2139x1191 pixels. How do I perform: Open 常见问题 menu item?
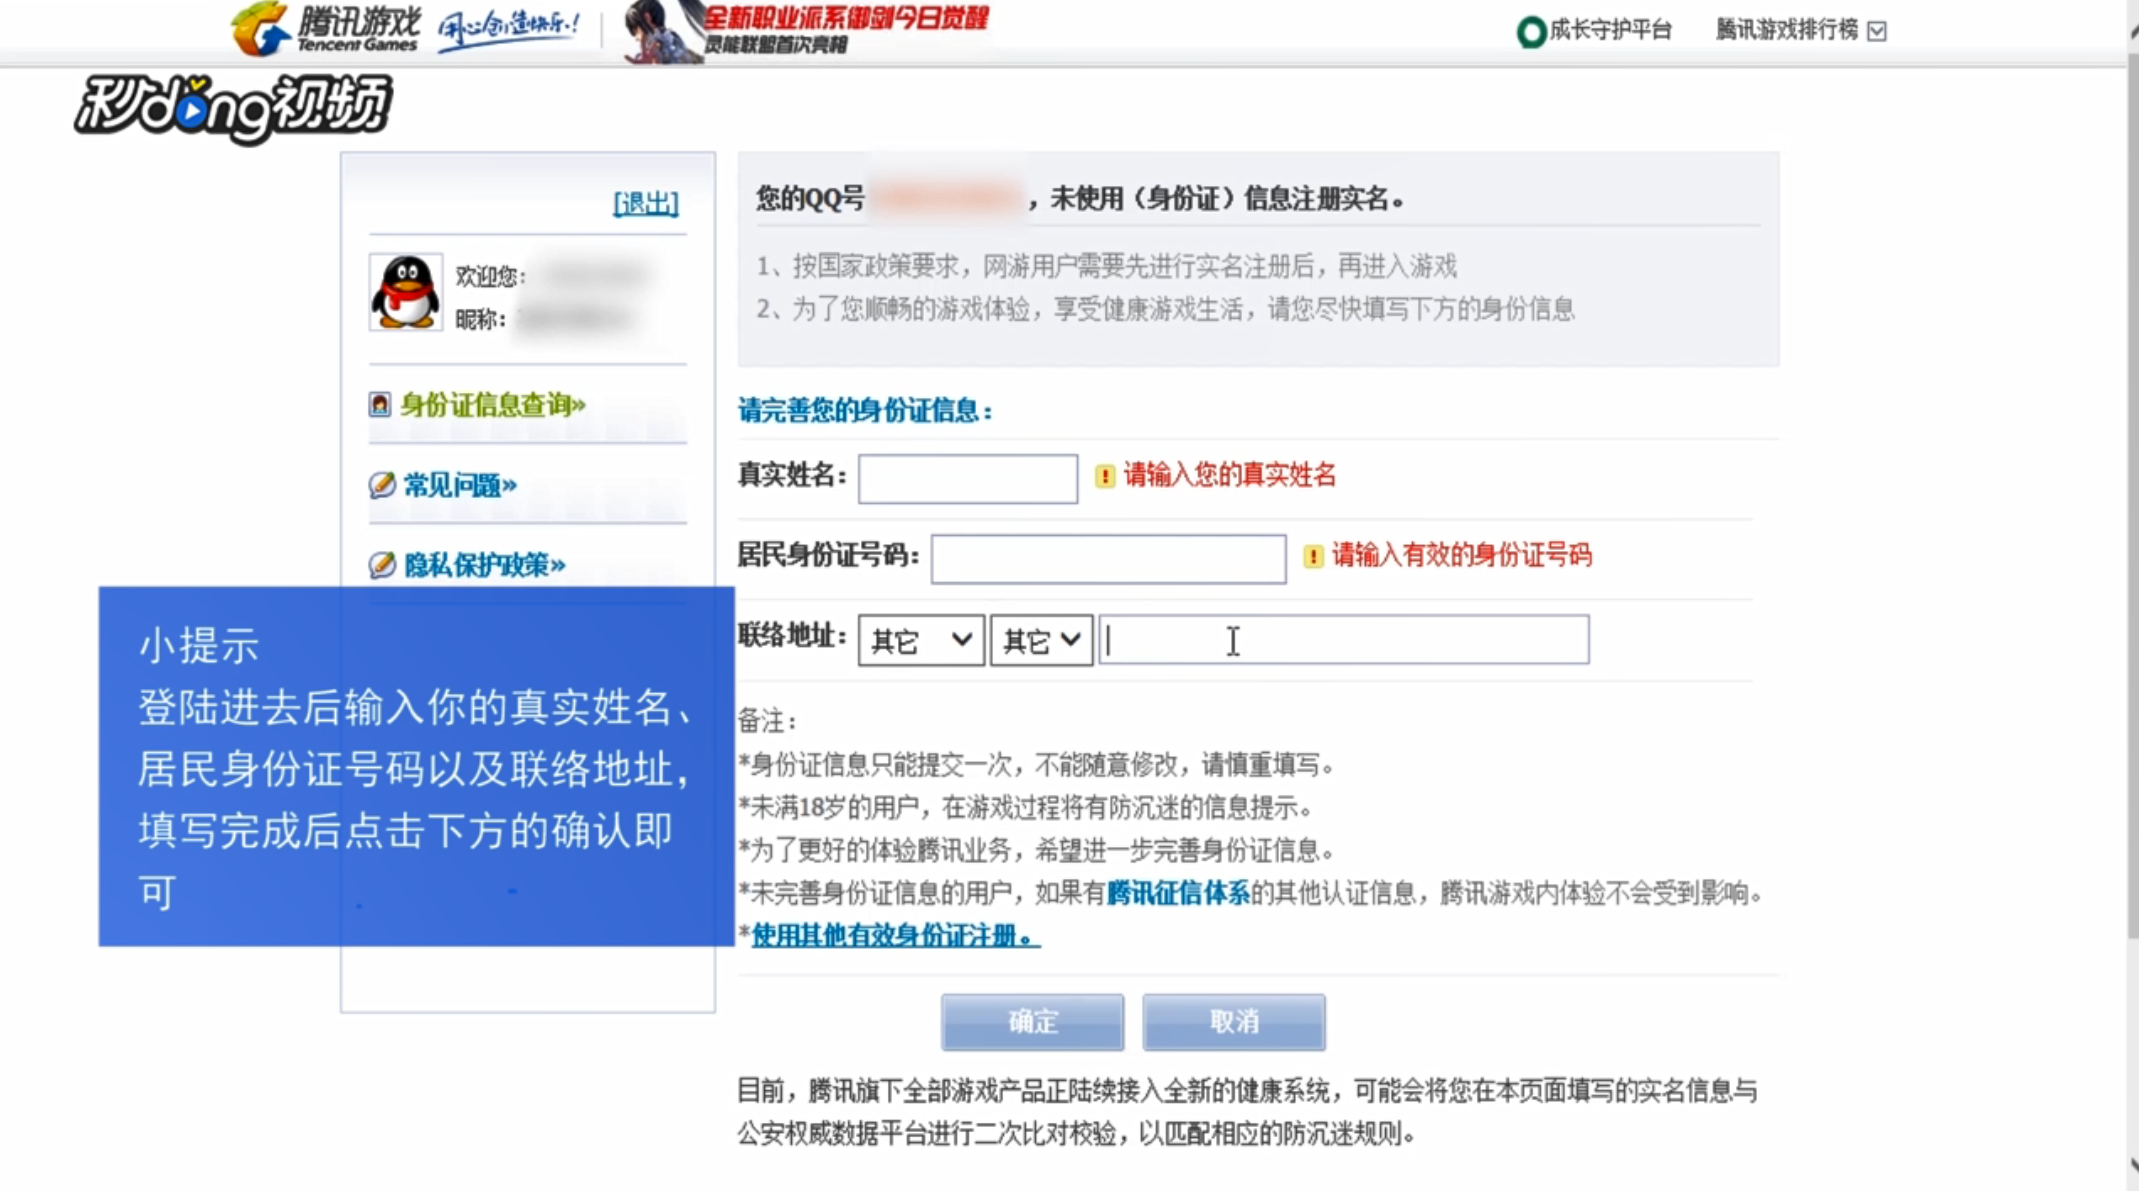(x=460, y=485)
